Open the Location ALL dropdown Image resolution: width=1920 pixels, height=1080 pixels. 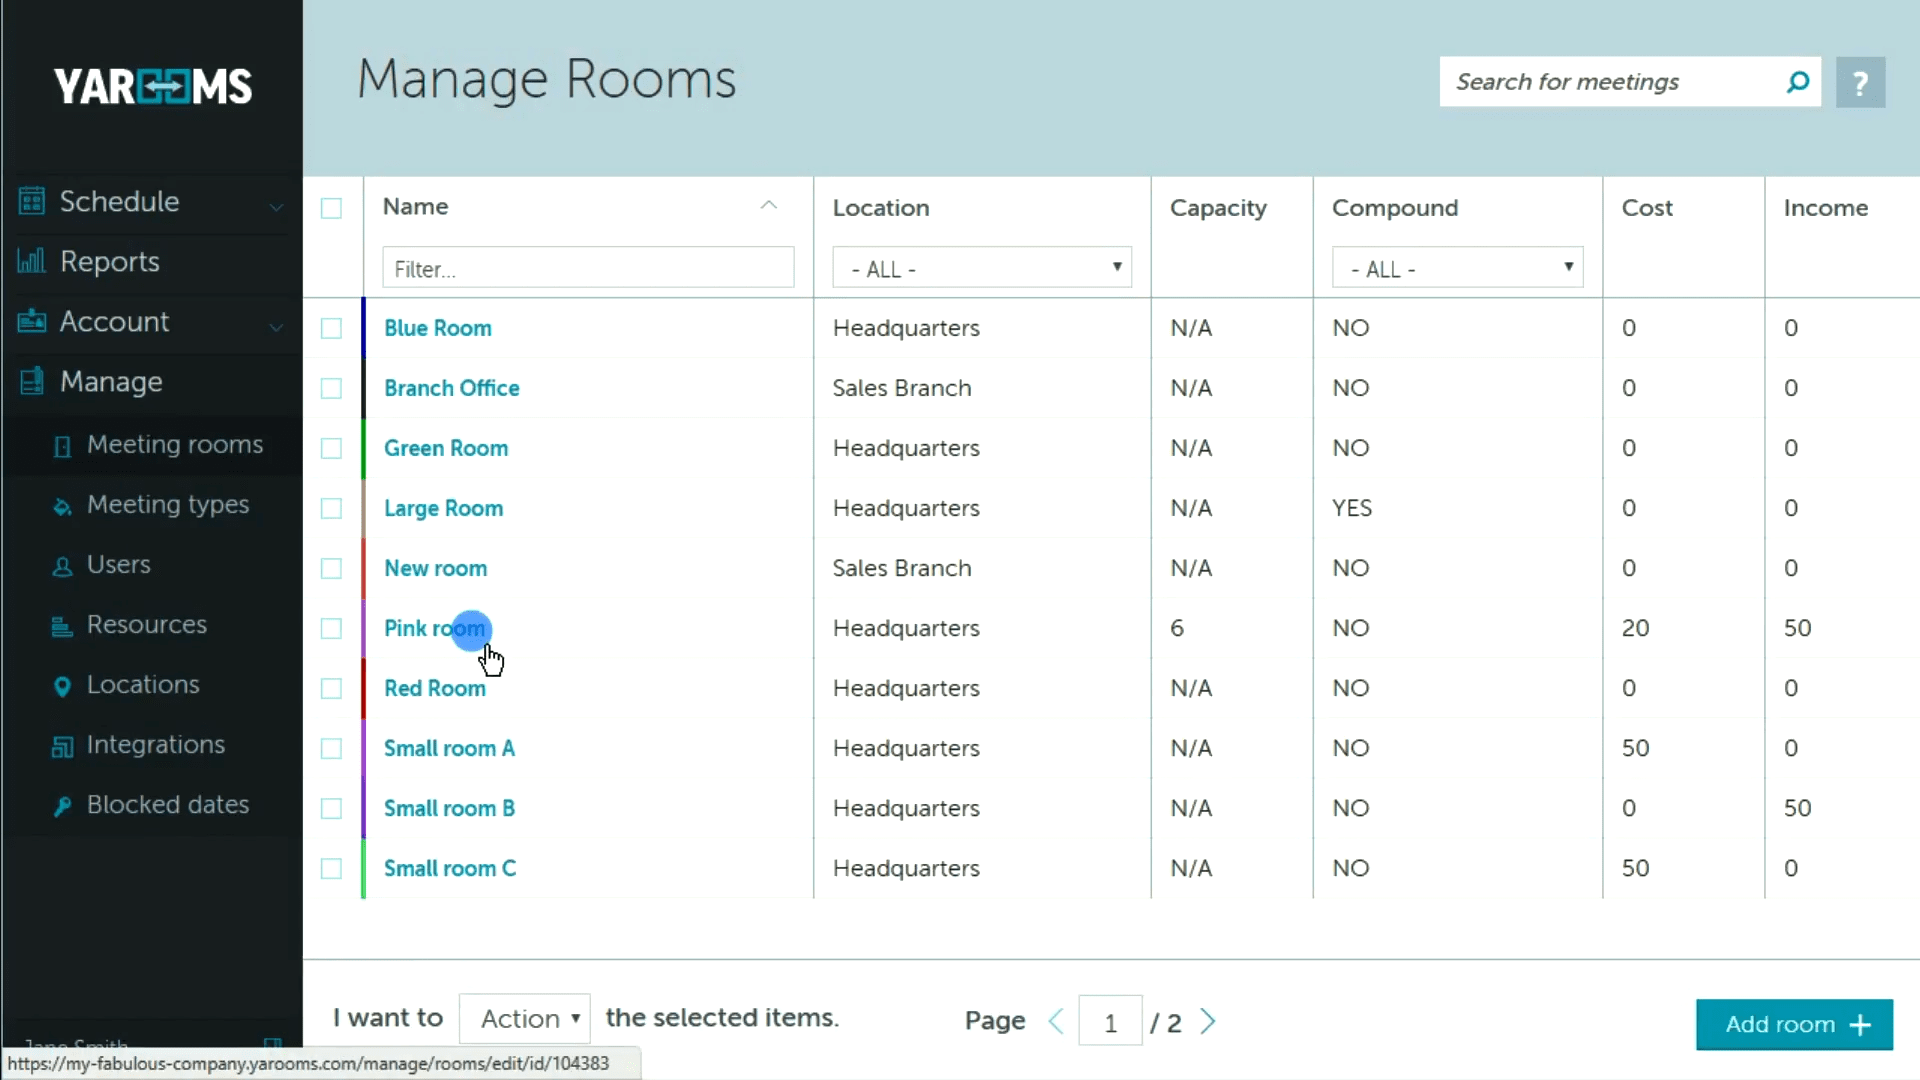point(982,267)
